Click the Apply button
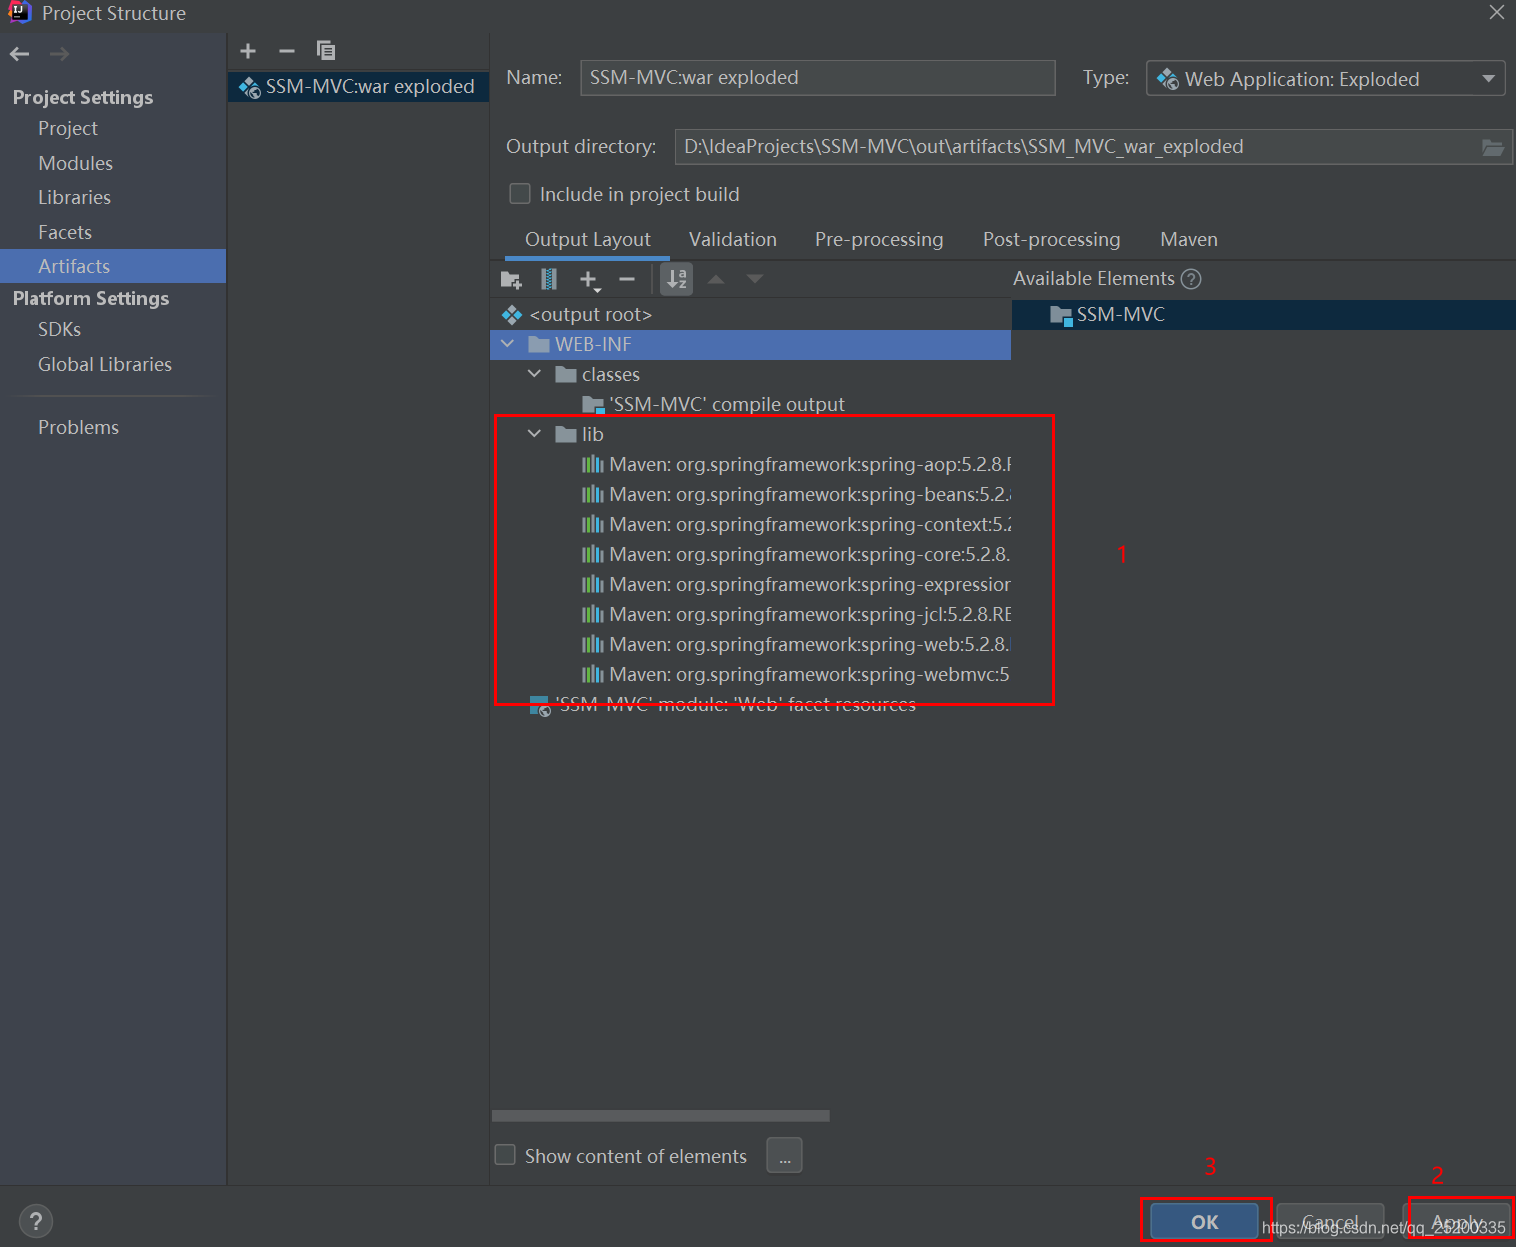 1456,1222
